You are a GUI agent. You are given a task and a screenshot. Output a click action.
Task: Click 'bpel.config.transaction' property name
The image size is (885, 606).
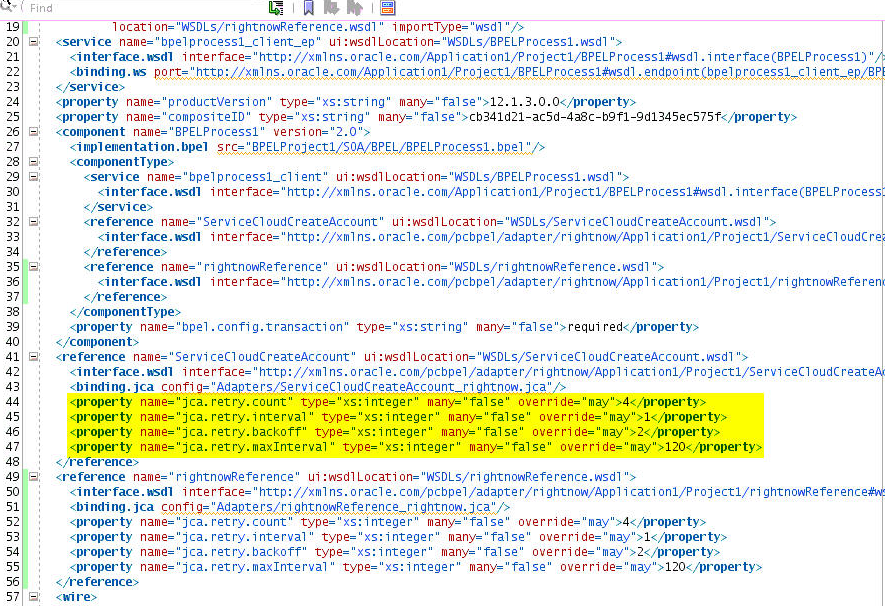(x=262, y=327)
